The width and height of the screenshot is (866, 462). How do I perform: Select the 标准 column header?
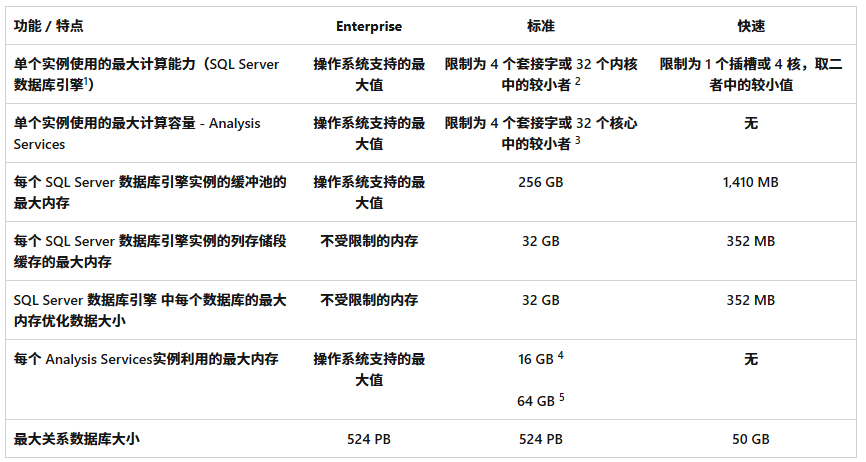click(541, 26)
